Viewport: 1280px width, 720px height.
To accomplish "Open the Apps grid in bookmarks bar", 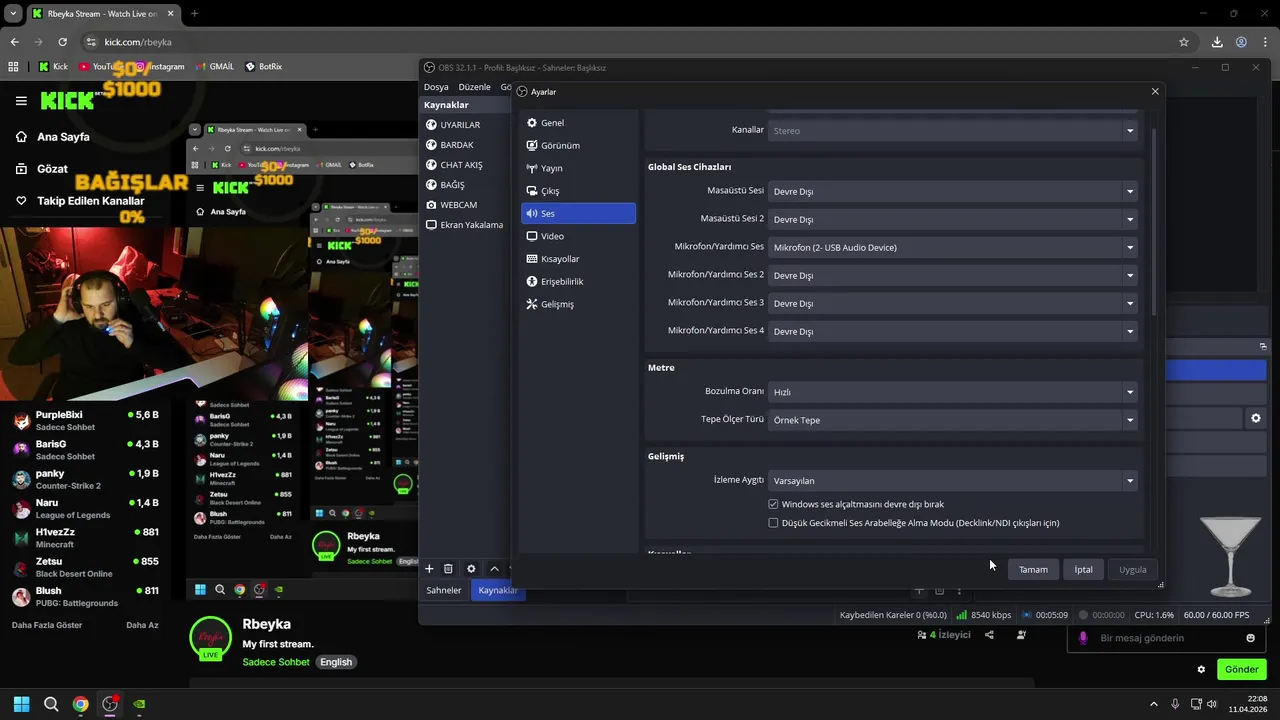I will click(13, 66).
